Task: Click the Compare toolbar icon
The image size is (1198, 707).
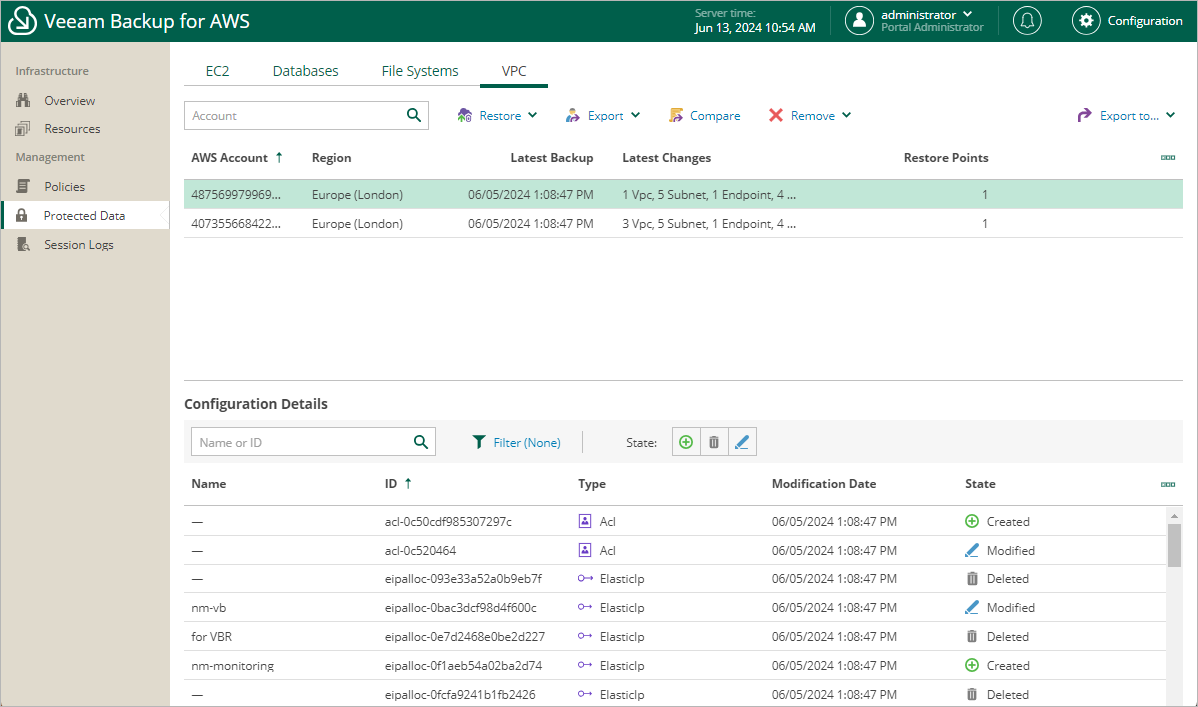Action: click(x=705, y=116)
